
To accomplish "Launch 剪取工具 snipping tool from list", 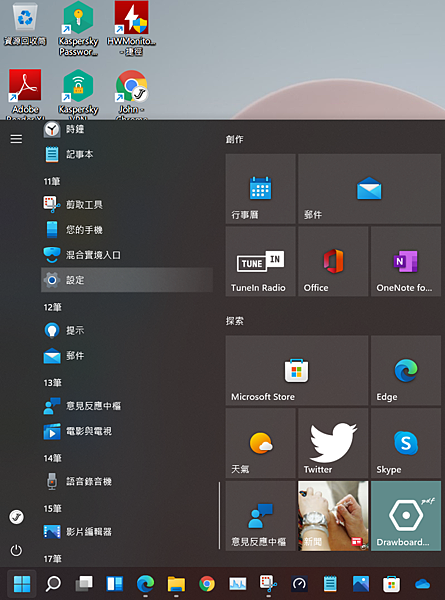I will pos(127,205).
